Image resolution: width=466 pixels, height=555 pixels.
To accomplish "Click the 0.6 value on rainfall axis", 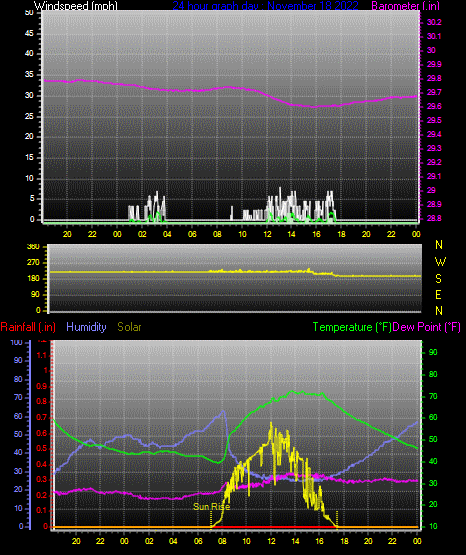I will pyautogui.click(x=41, y=434).
